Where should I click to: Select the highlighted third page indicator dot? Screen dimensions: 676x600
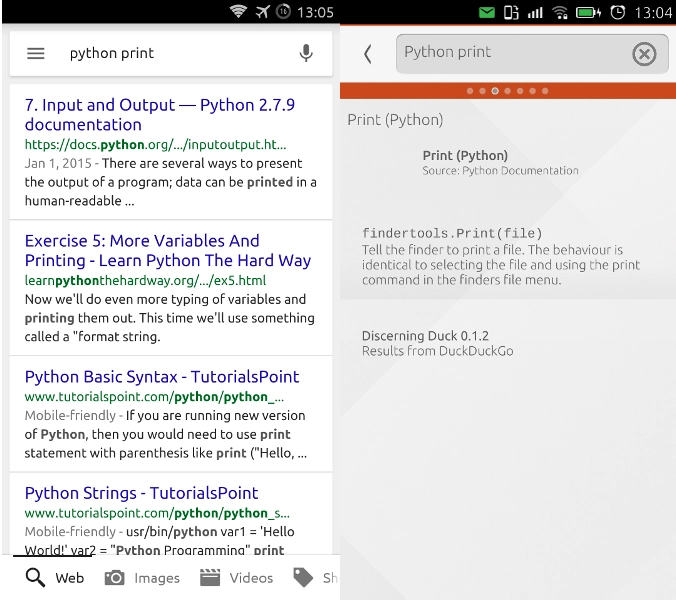click(x=495, y=91)
